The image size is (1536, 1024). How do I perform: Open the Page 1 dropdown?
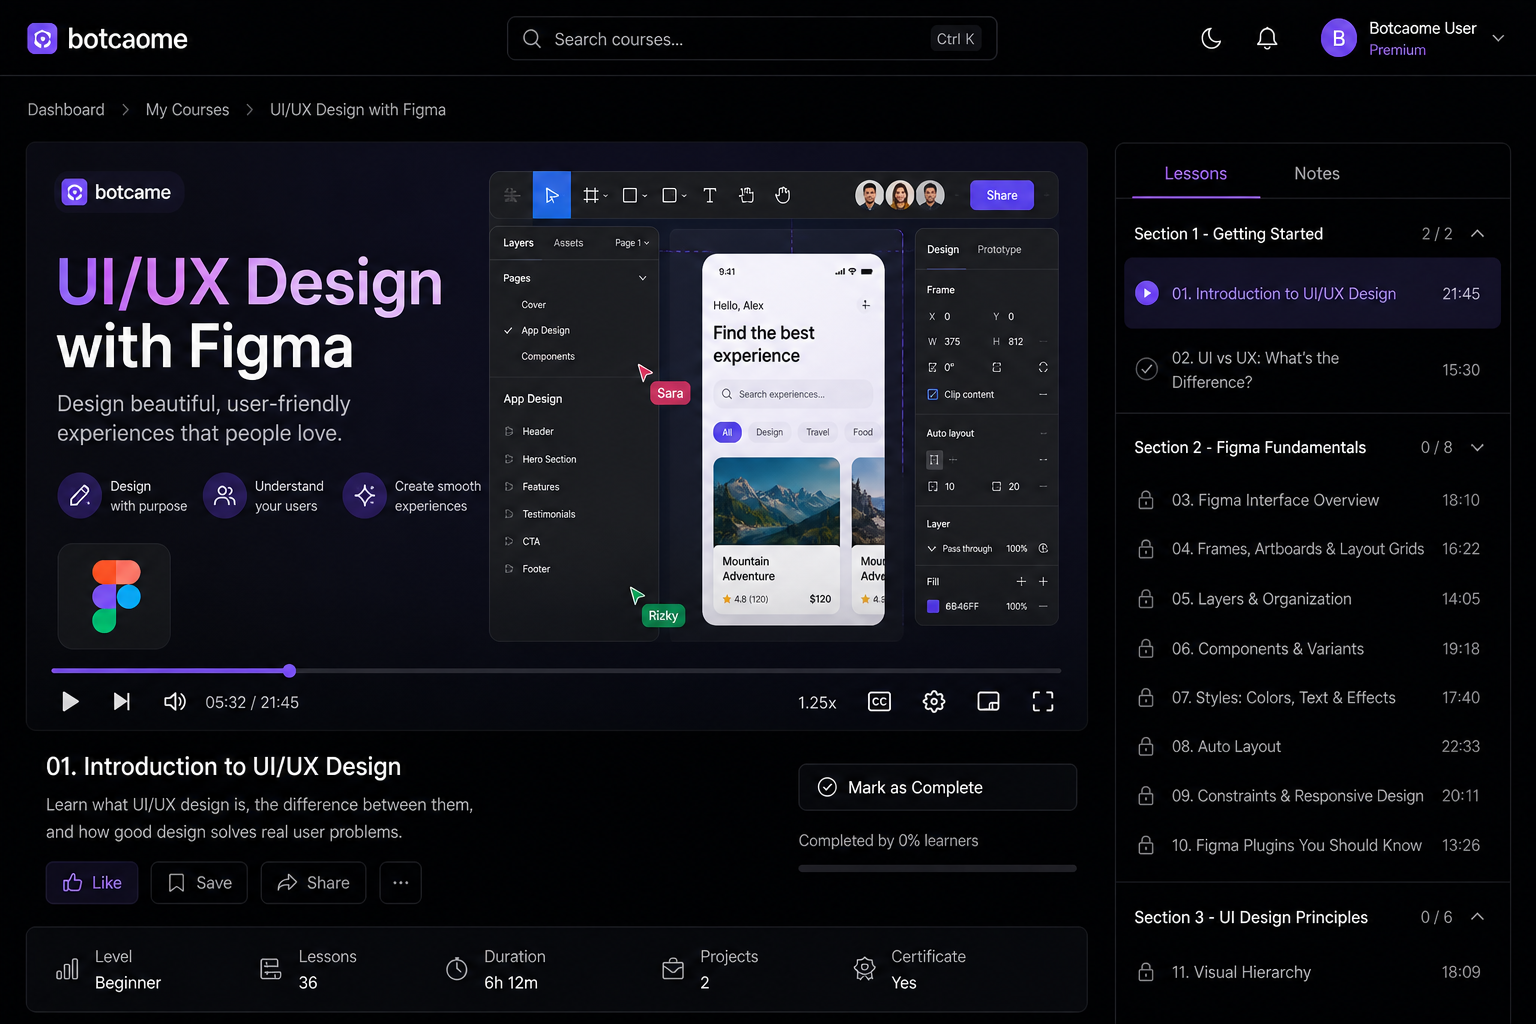tap(632, 243)
